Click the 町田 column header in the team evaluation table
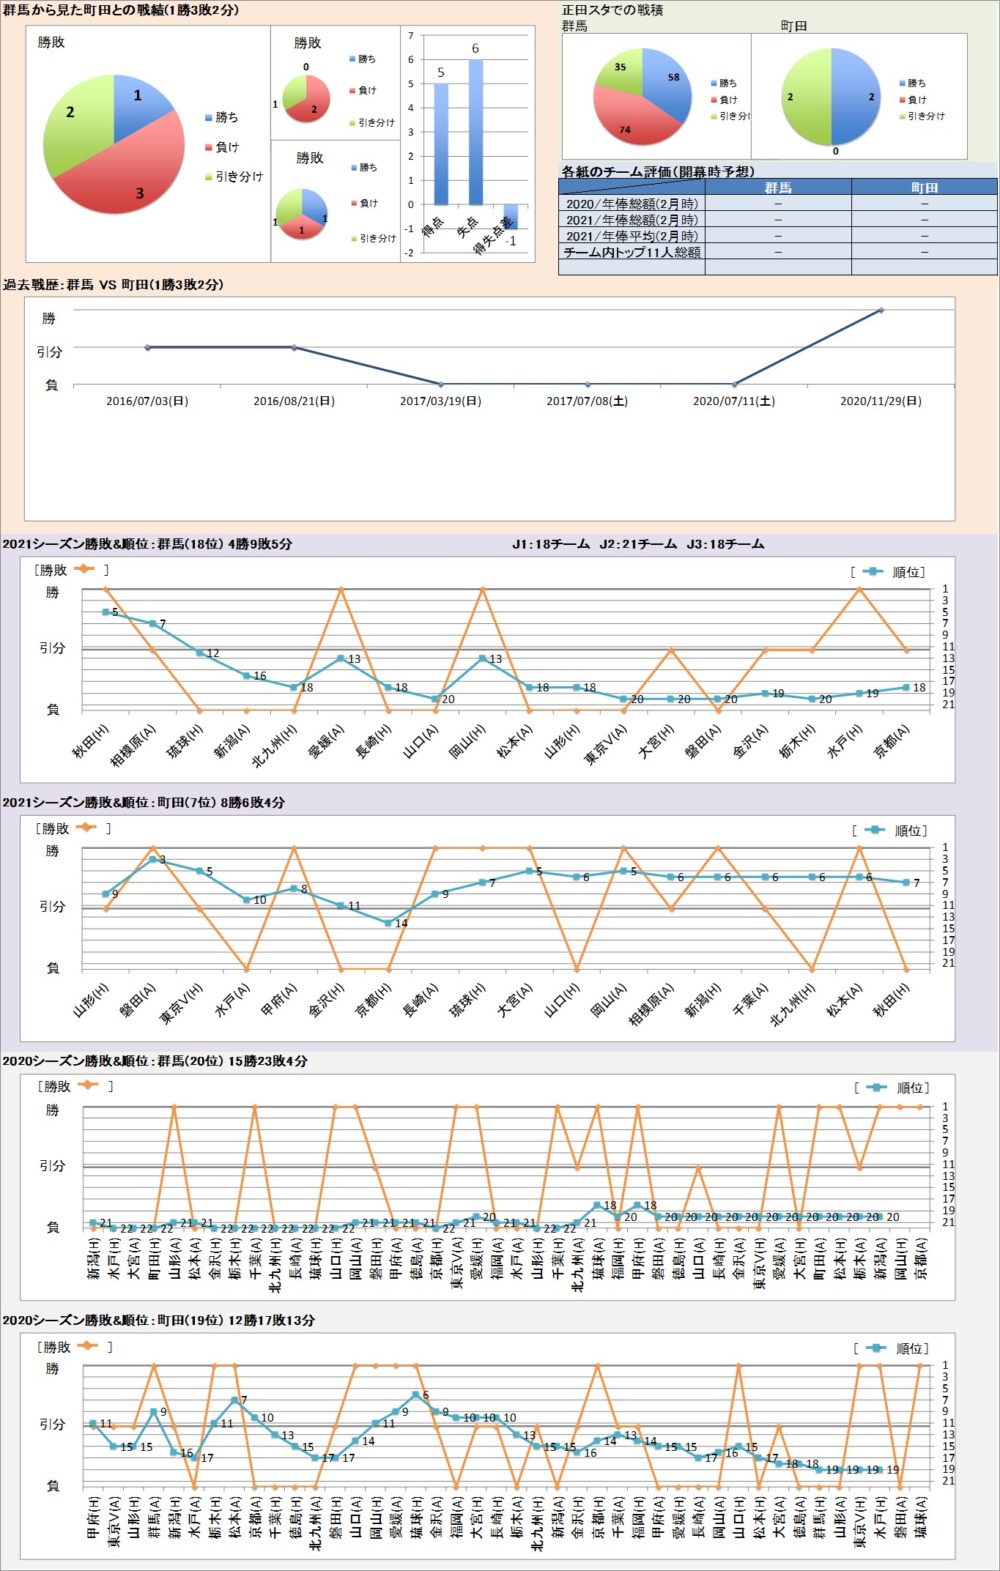 coord(924,187)
